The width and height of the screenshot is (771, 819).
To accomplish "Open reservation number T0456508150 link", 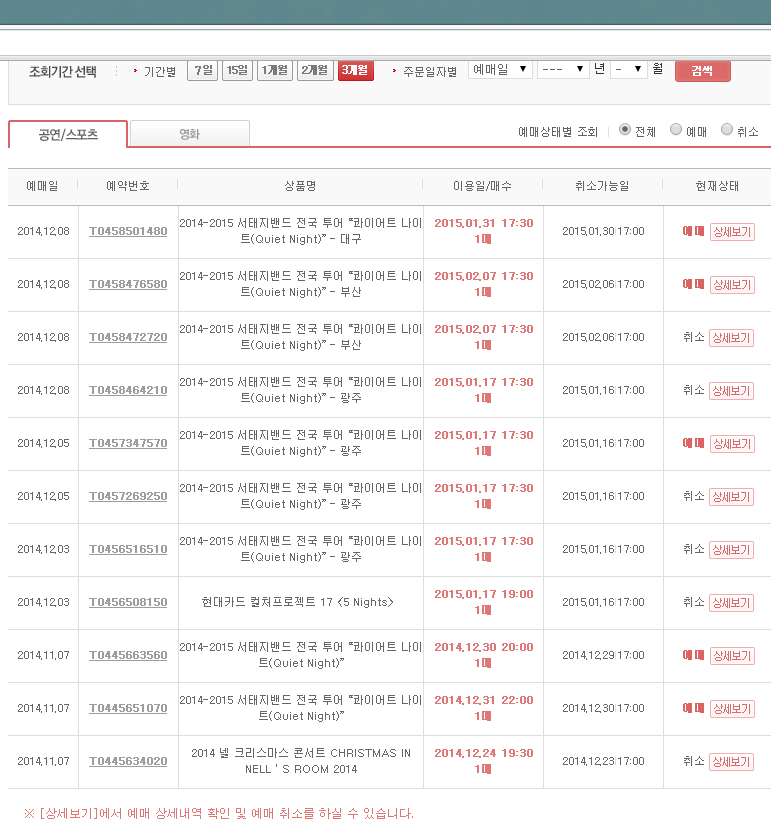I will click(128, 603).
